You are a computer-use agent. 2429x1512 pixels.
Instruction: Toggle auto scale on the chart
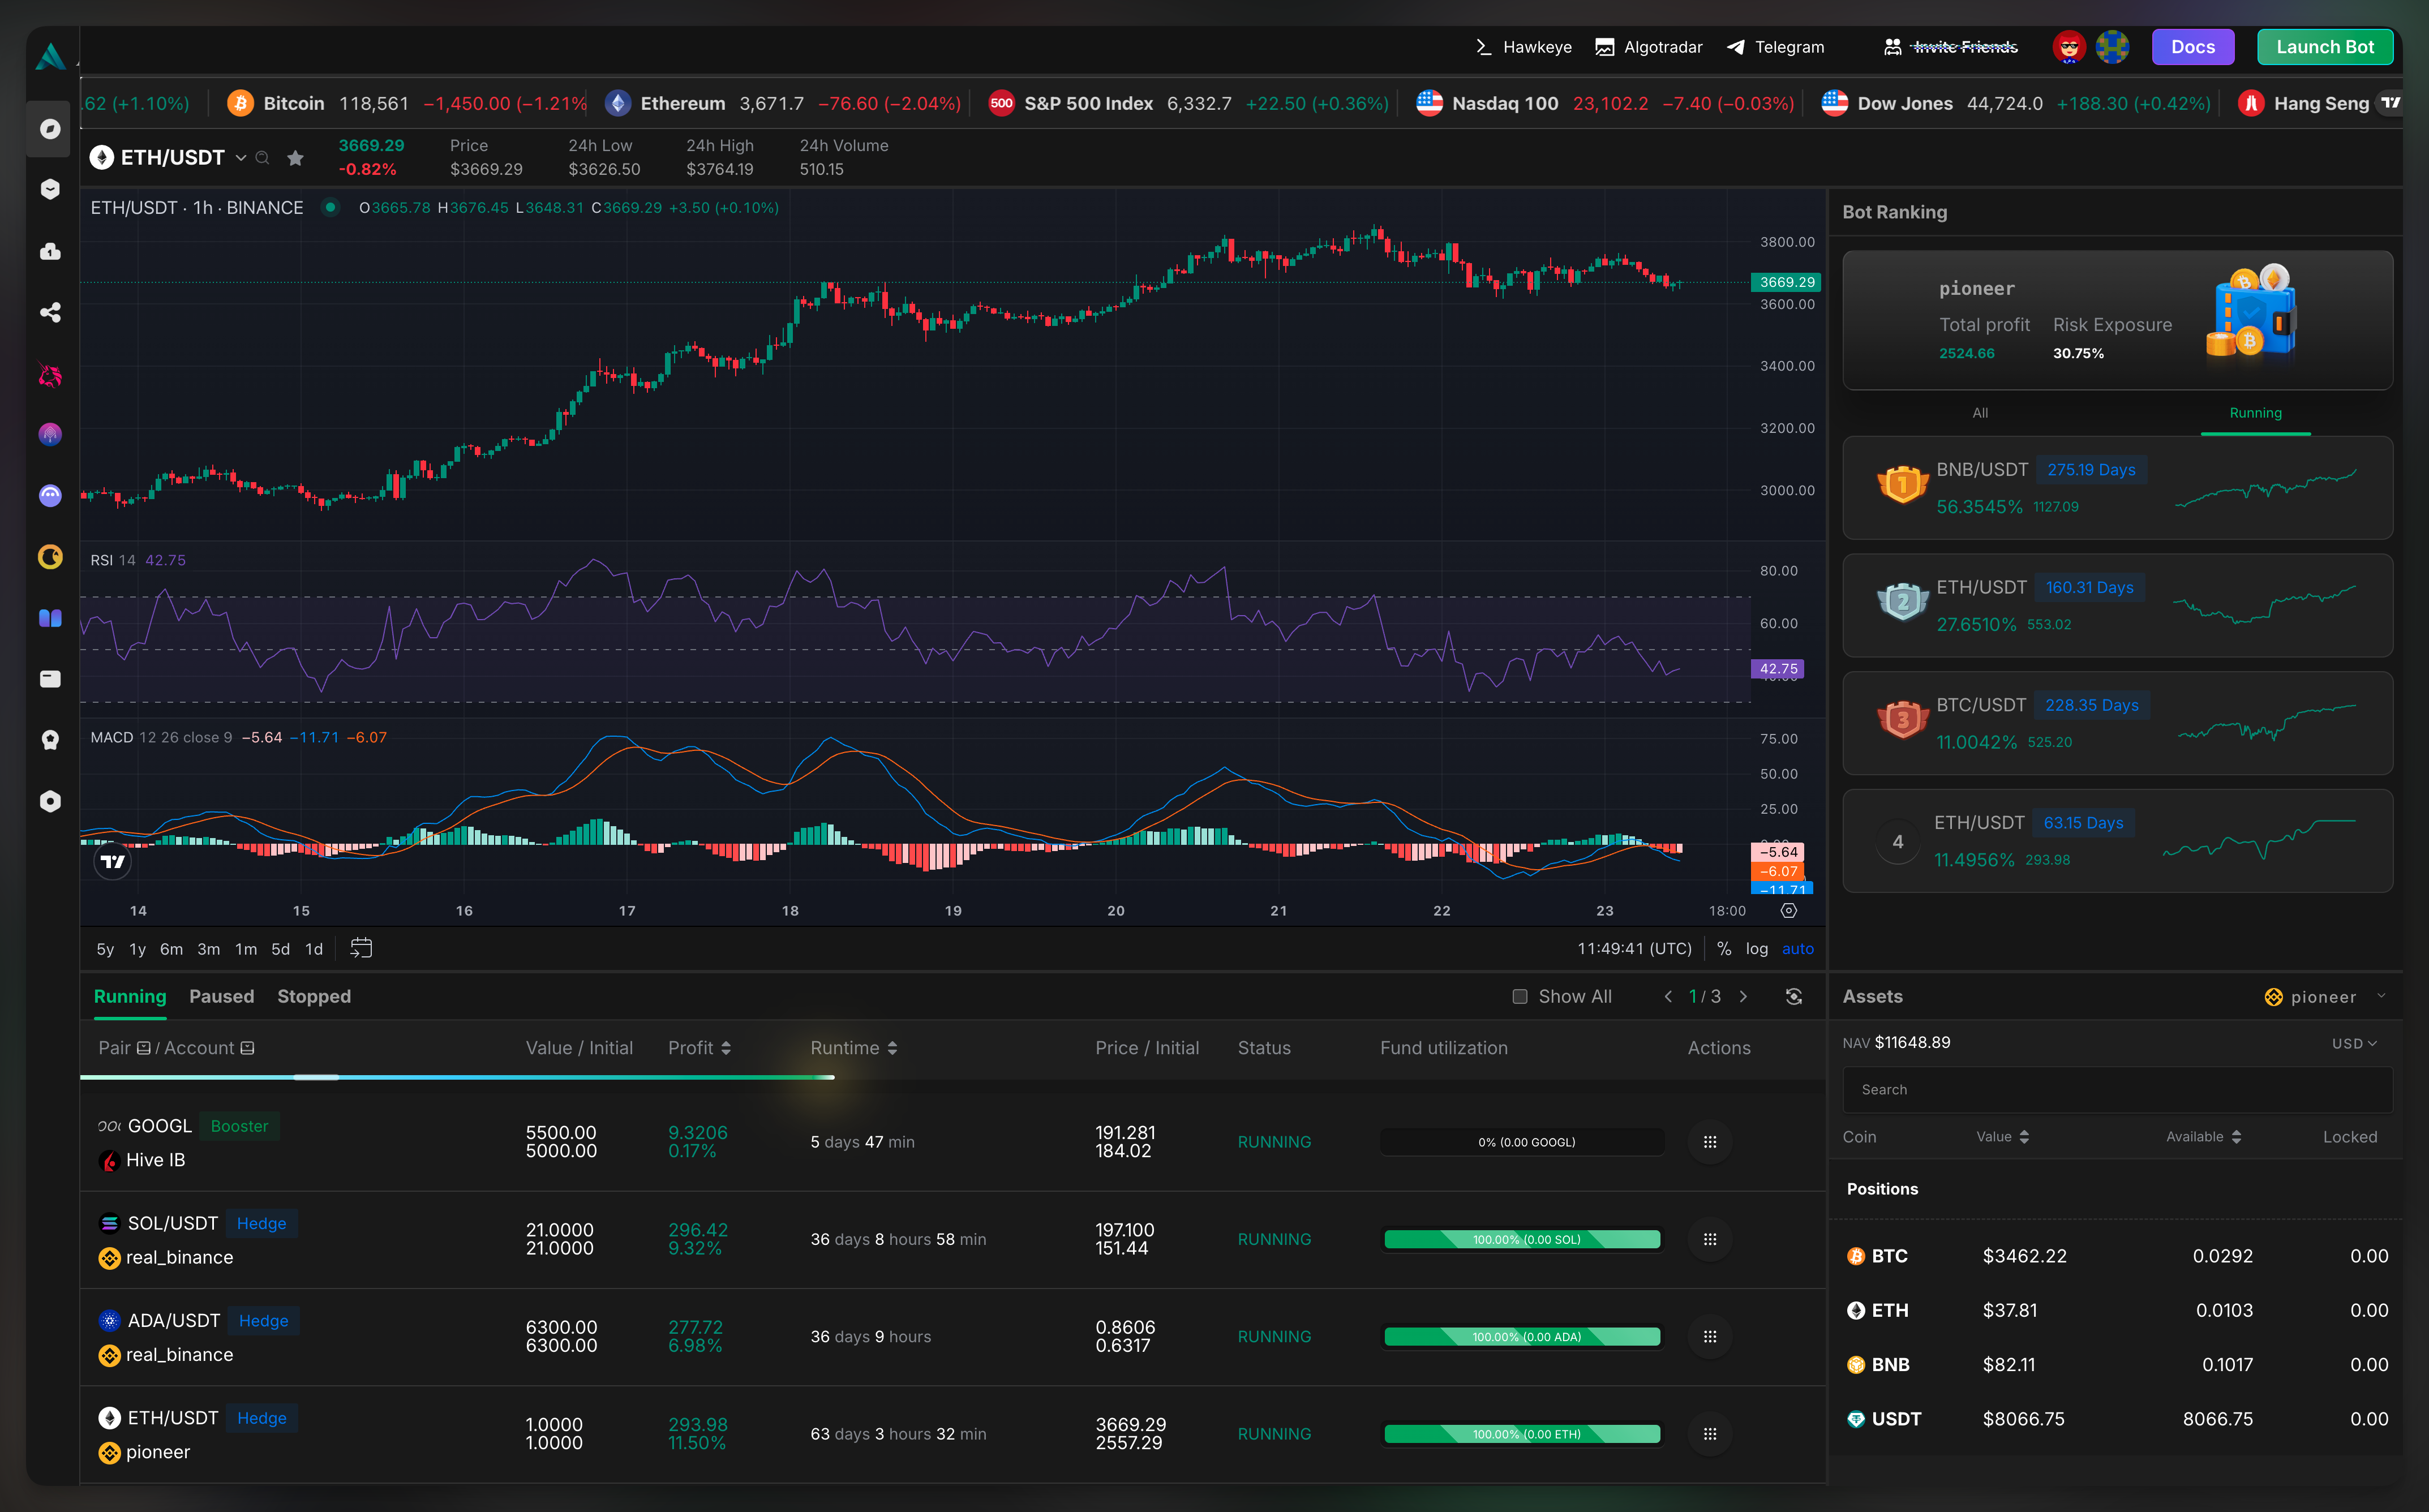1797,949
